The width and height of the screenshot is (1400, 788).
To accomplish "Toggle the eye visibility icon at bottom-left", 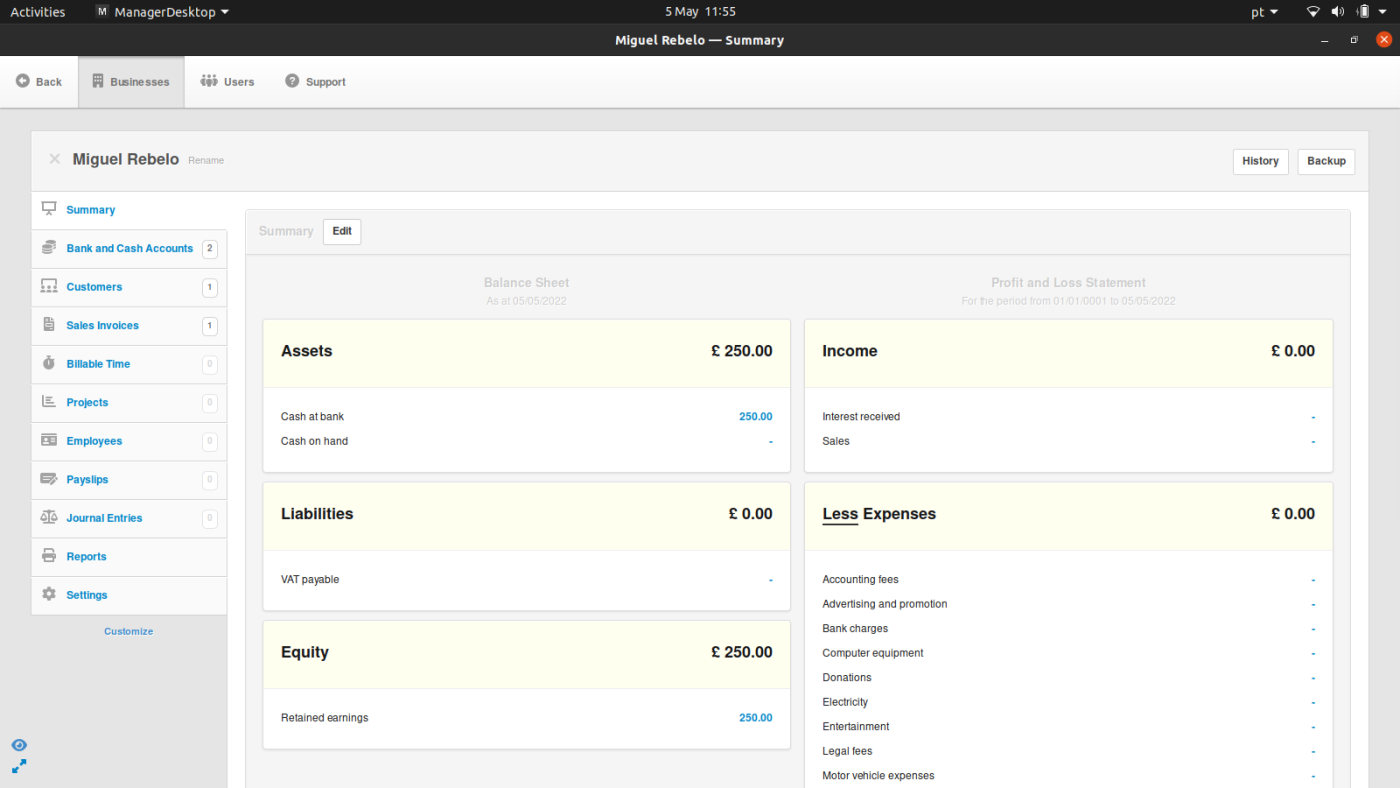I will point(19,745).
